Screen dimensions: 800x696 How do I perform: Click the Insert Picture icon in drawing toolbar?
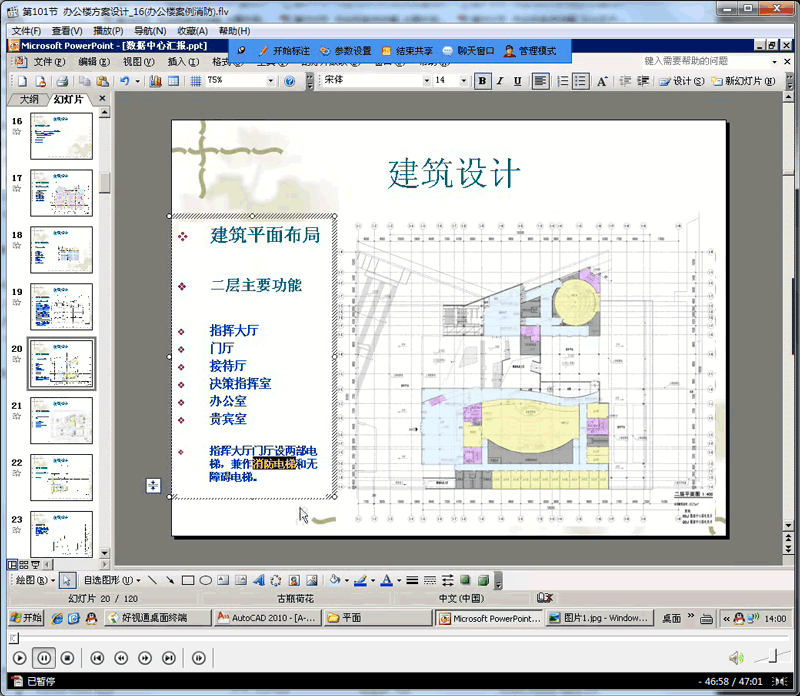[313, 579]
